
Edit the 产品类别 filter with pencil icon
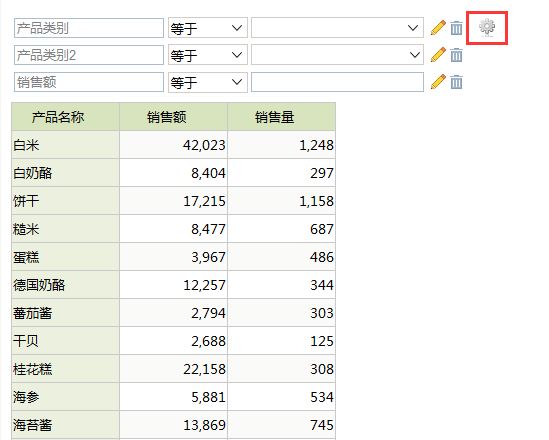438,28
